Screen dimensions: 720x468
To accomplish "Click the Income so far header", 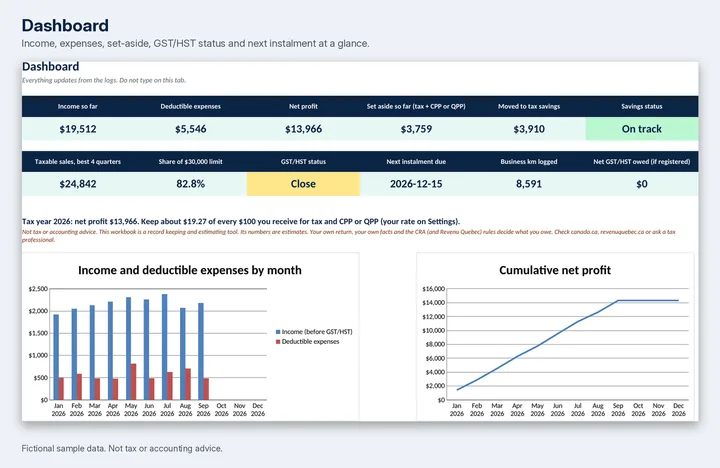I will pyautogui.click(x=78, y=107).
